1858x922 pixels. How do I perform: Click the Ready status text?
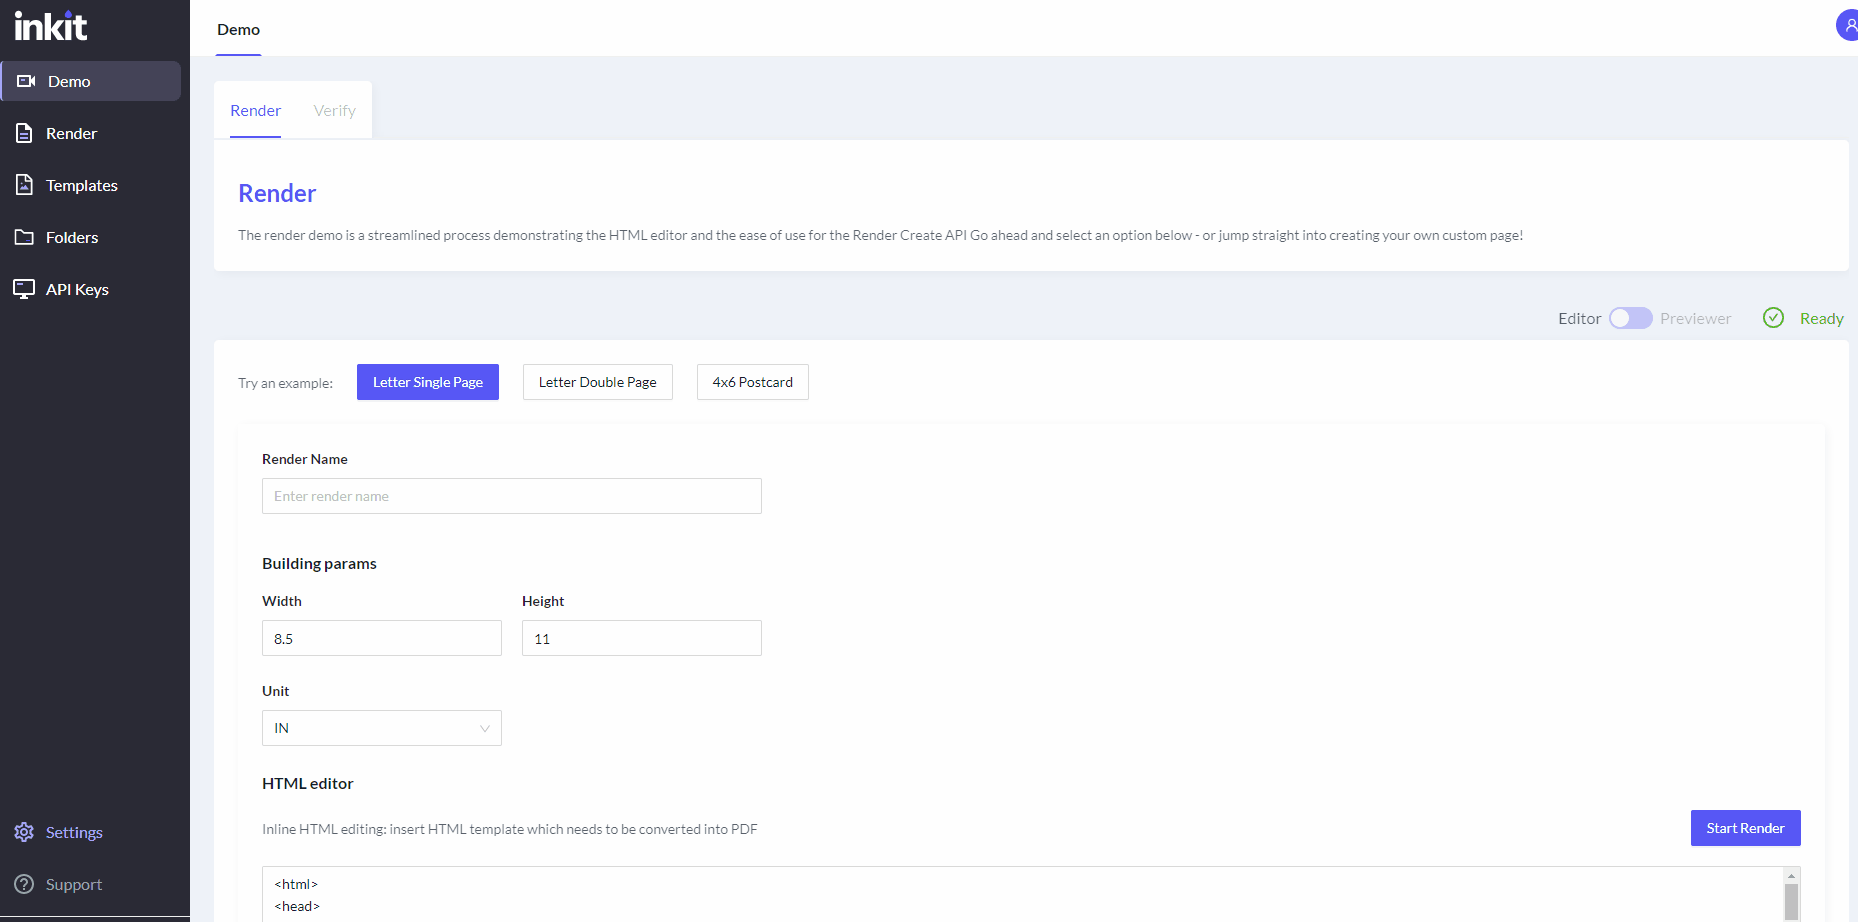coord(1821,318)
